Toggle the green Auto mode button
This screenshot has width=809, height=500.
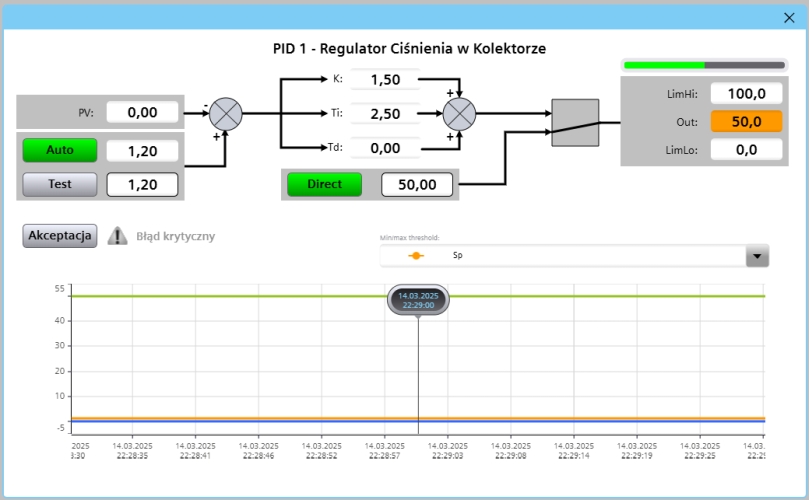pos(60,150)
